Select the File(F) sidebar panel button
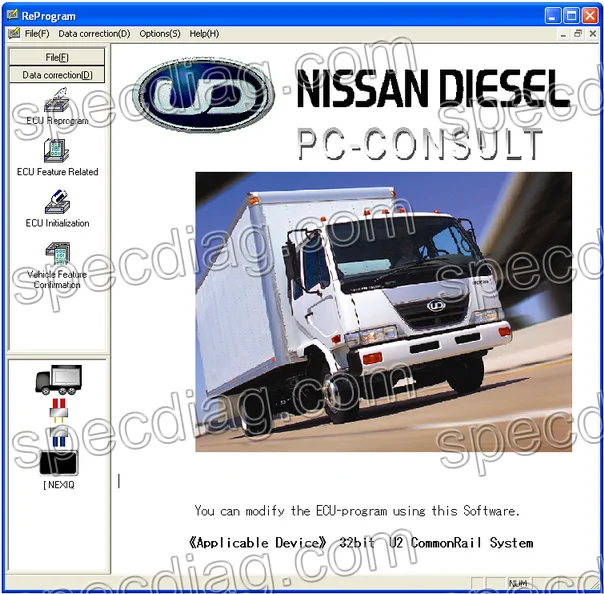 click(x=57, y=57)
